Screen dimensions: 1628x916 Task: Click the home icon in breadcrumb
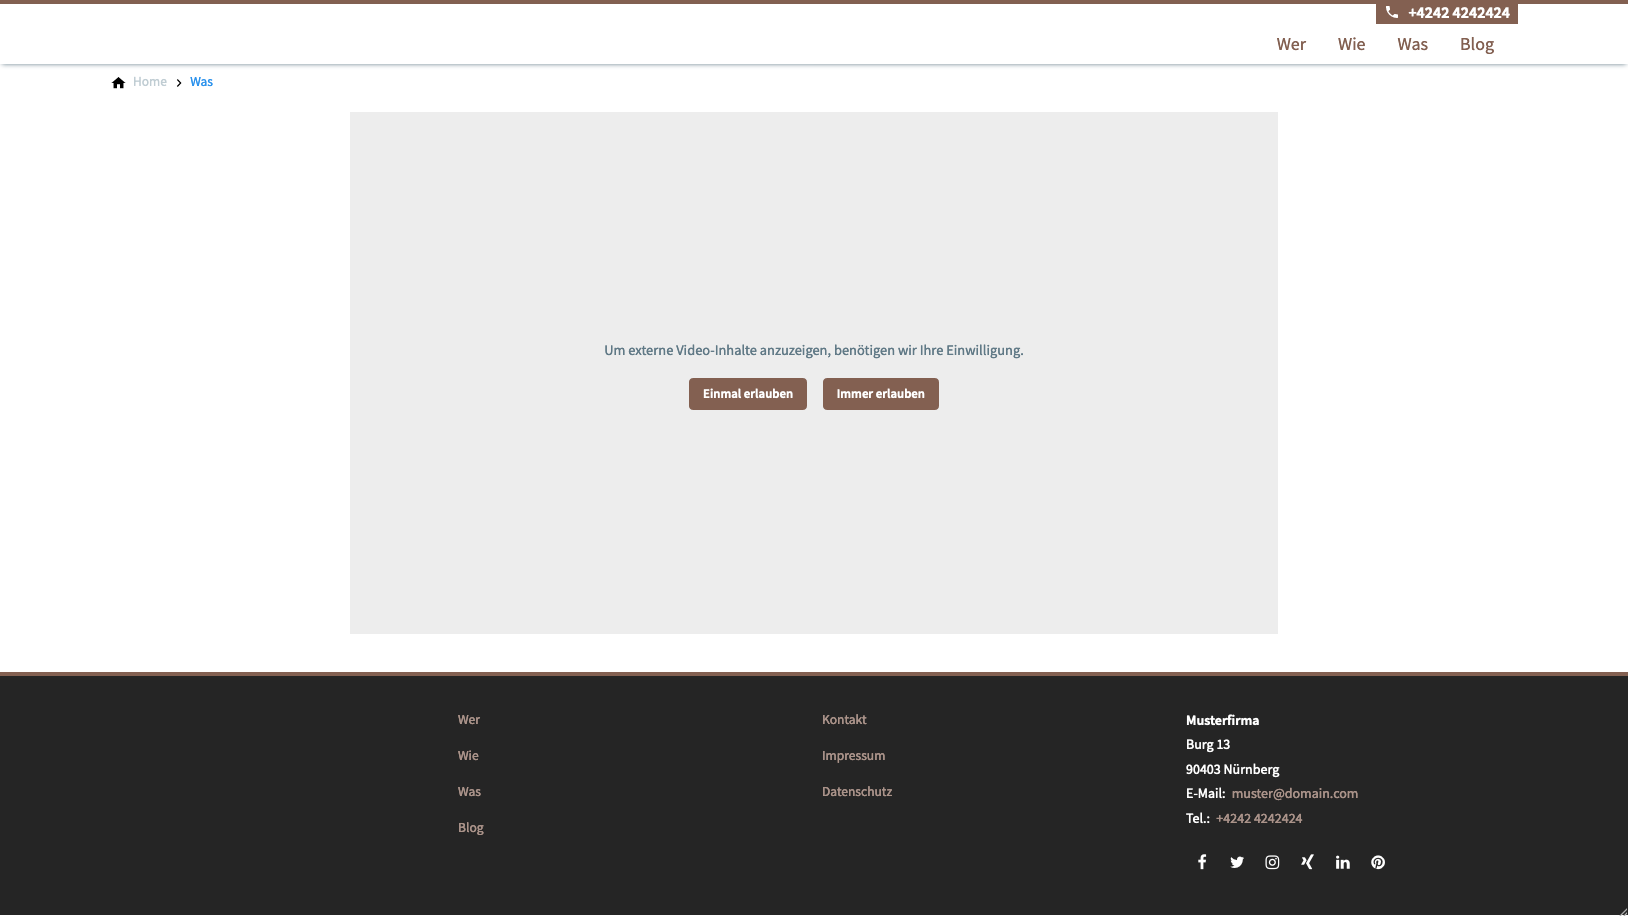tap(118, 82)
